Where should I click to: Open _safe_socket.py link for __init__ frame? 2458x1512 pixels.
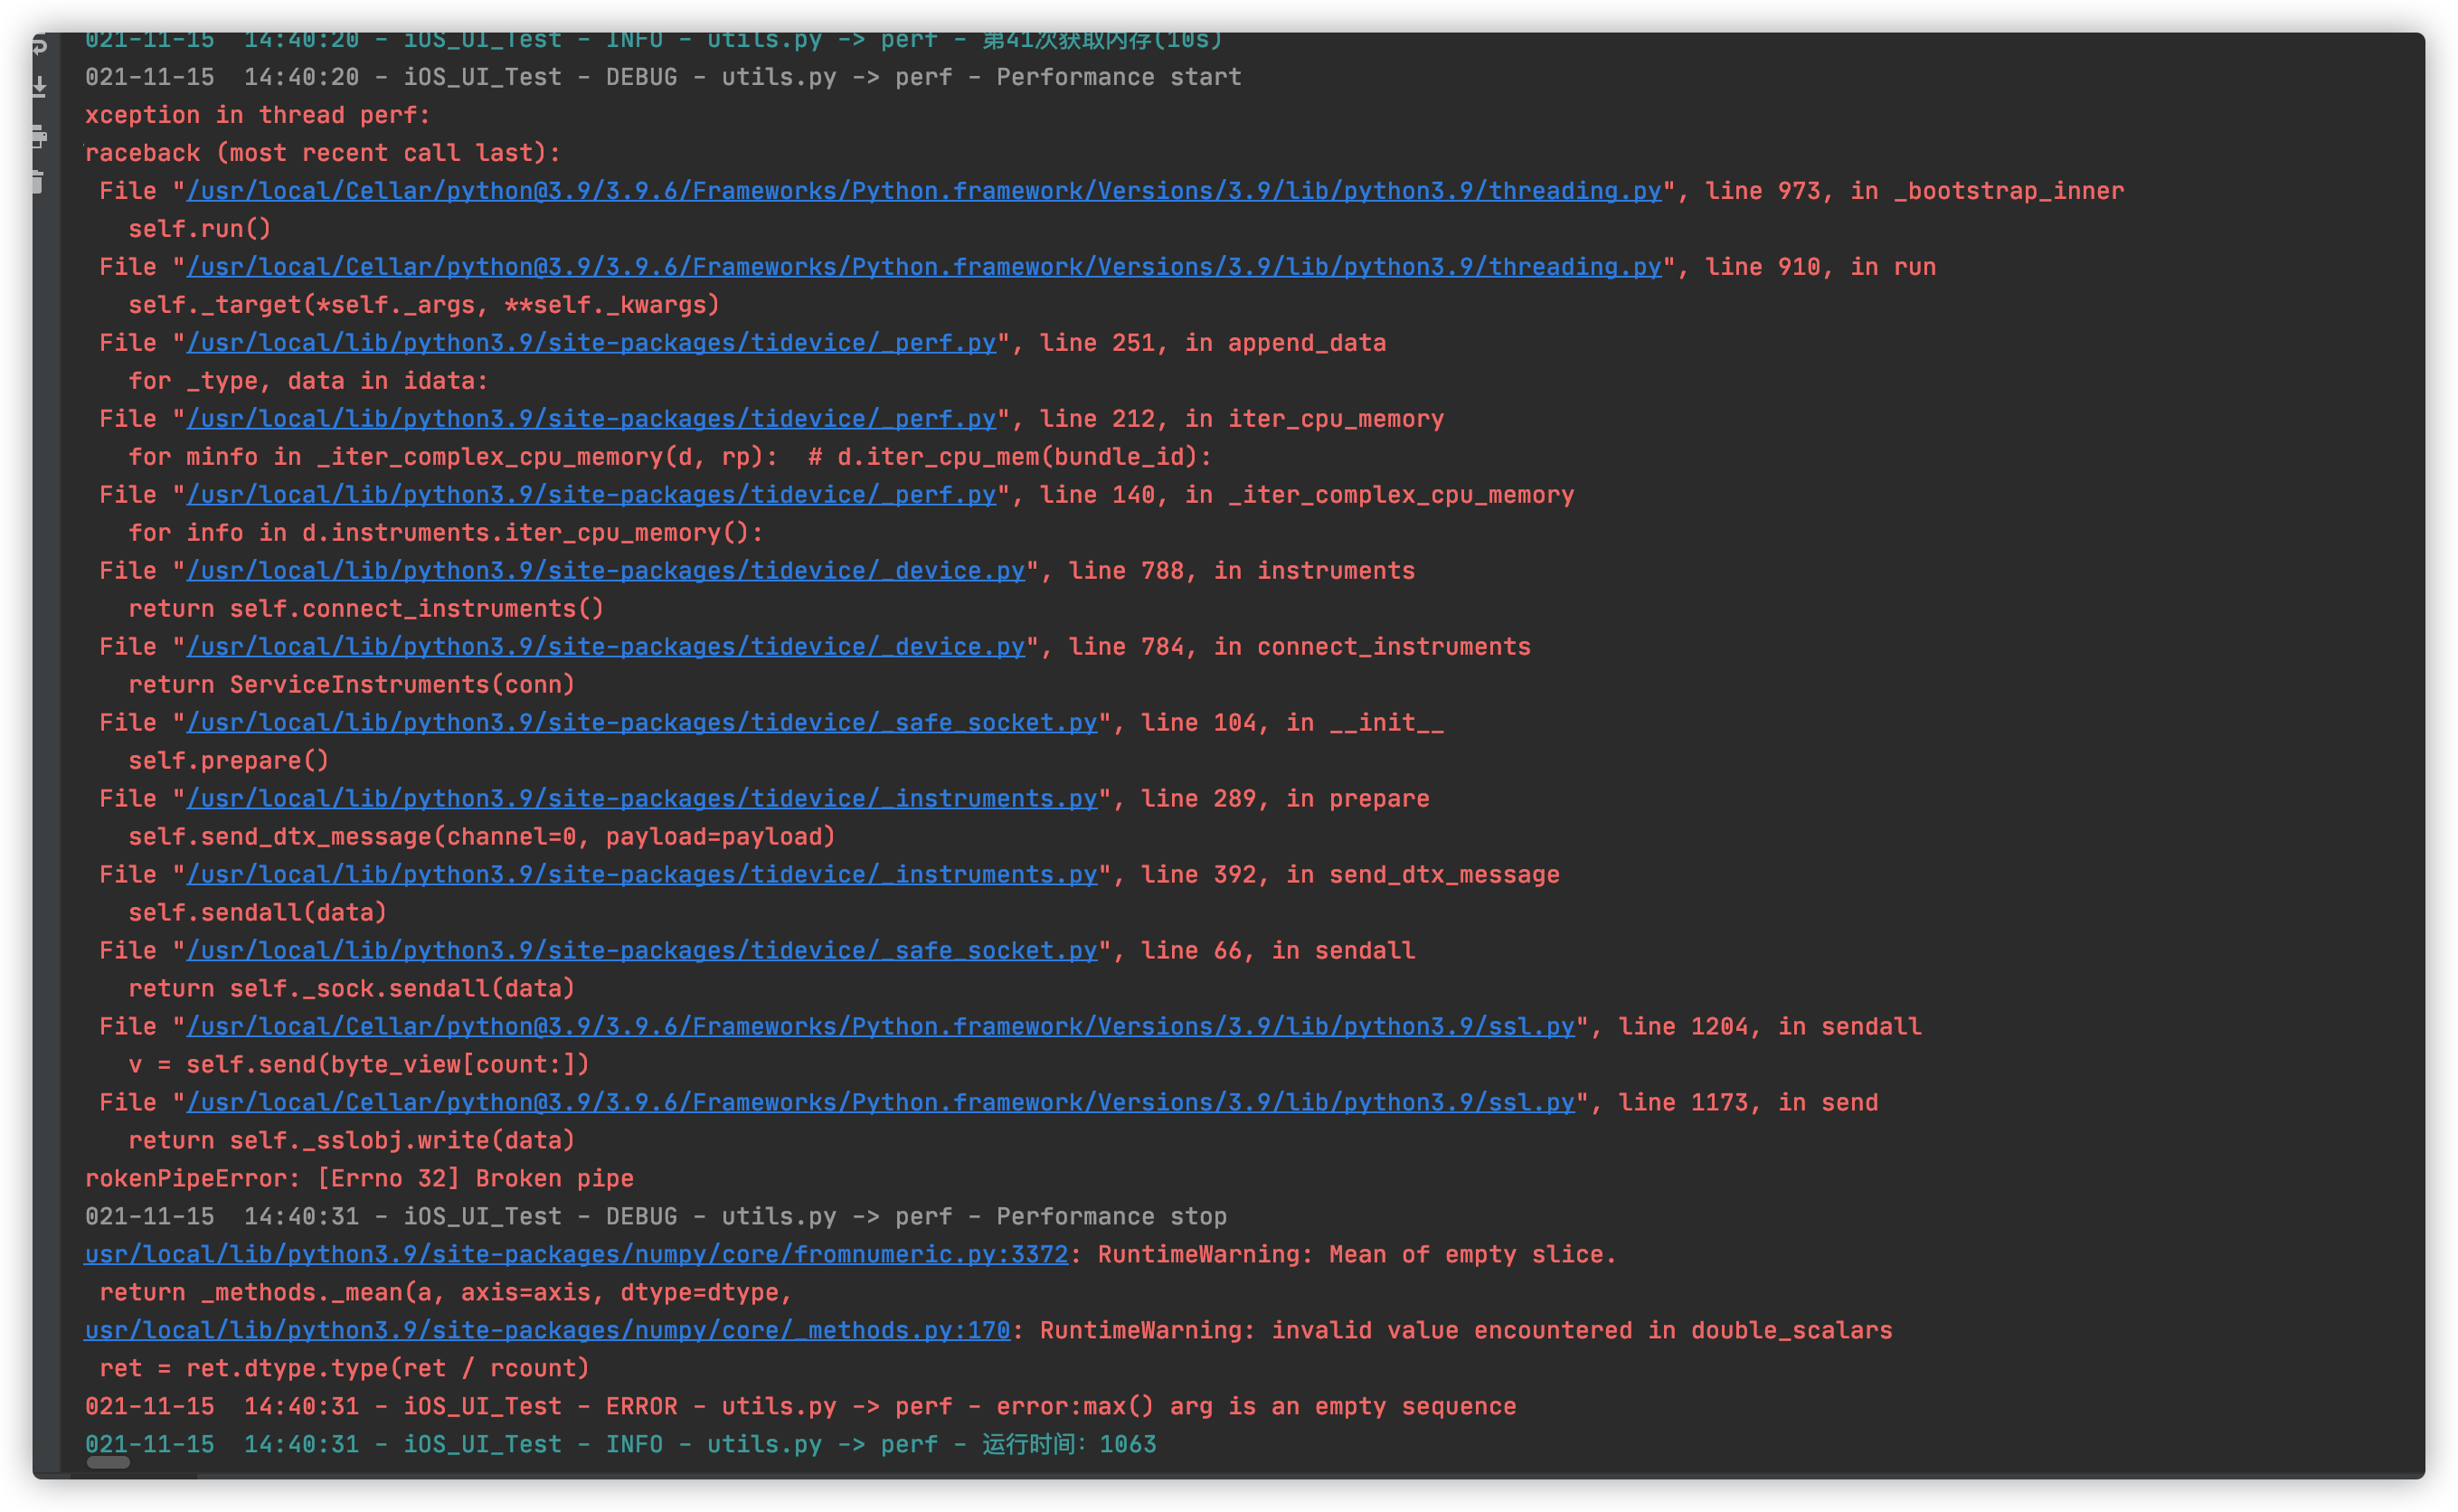(641, 723)
